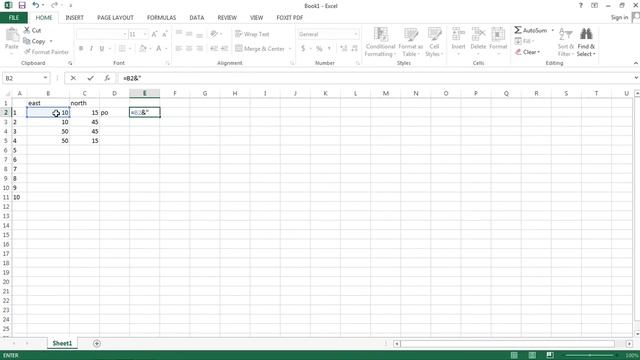Click the Increase Font Size icon
The image size is (640, 360).
coord(154,34)
